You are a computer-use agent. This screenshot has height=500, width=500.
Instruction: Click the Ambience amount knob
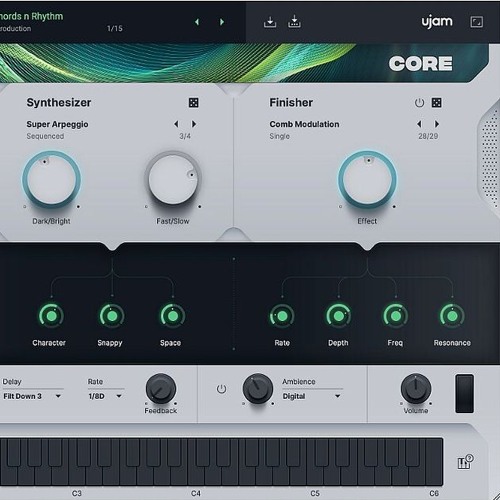click(258, 389)
